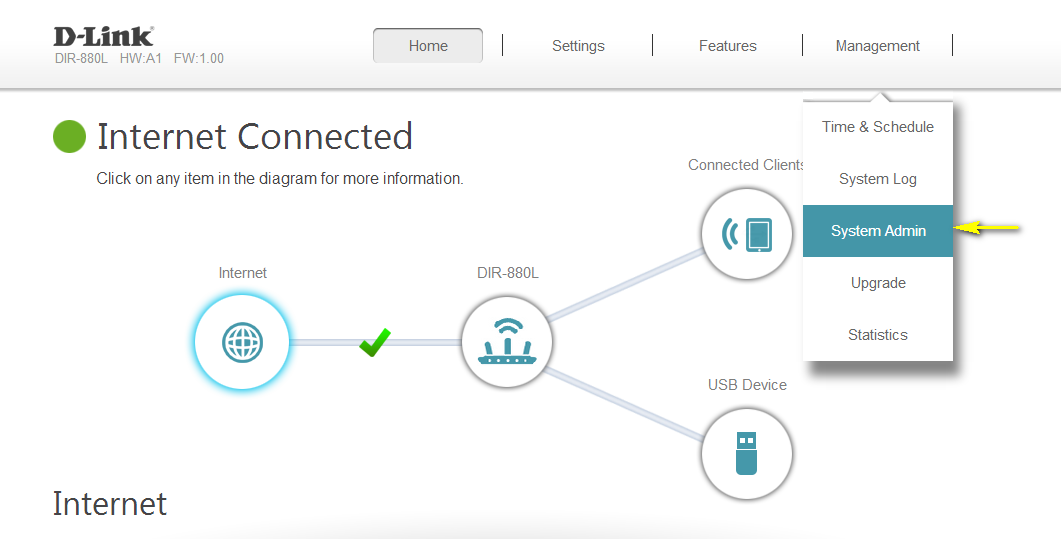Switch to the Home tab

point(428,46)
